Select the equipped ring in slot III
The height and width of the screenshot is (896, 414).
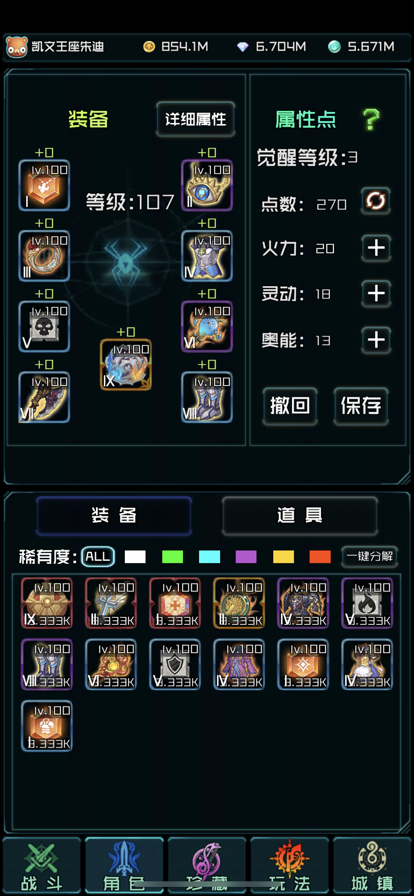pyautogui.click(x=44, y=256)
